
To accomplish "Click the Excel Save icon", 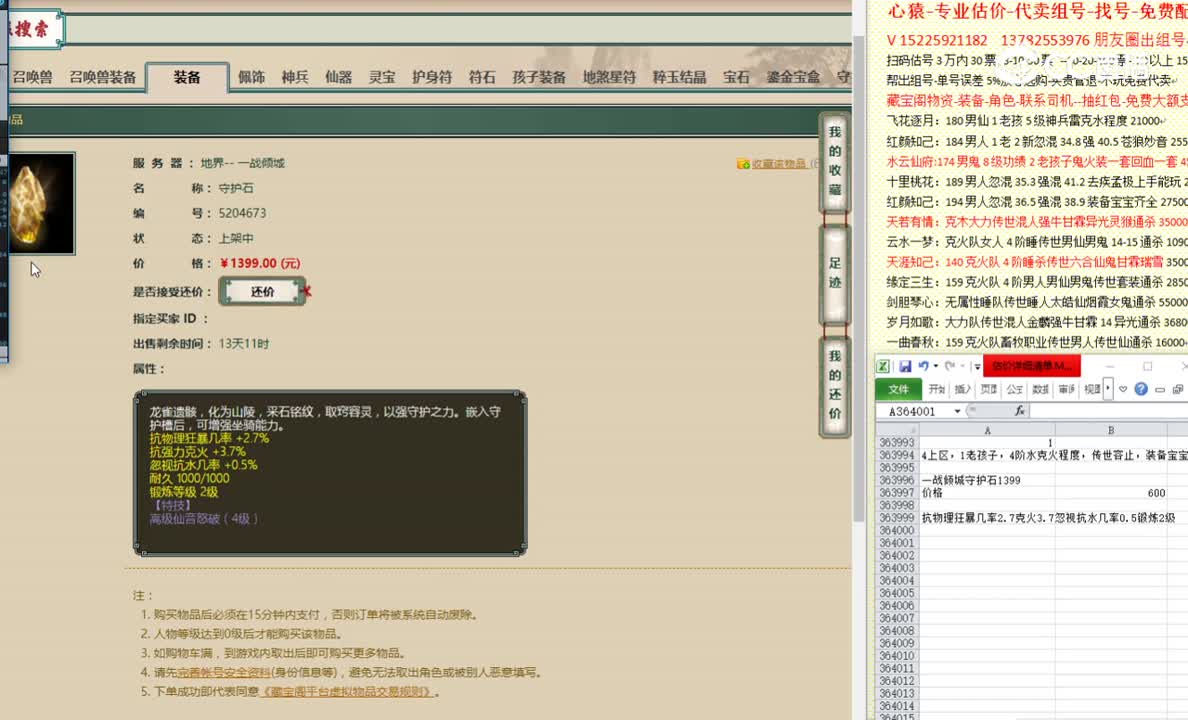I will click(907, 366).
